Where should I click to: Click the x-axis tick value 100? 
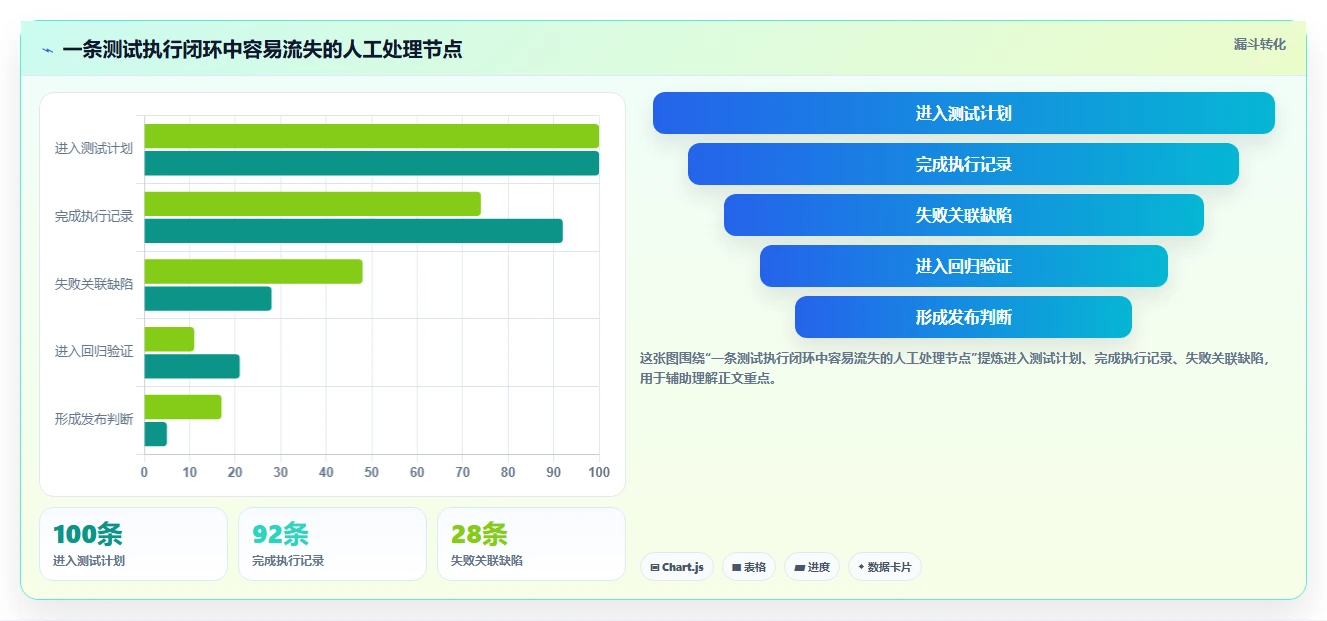point(599,473)
